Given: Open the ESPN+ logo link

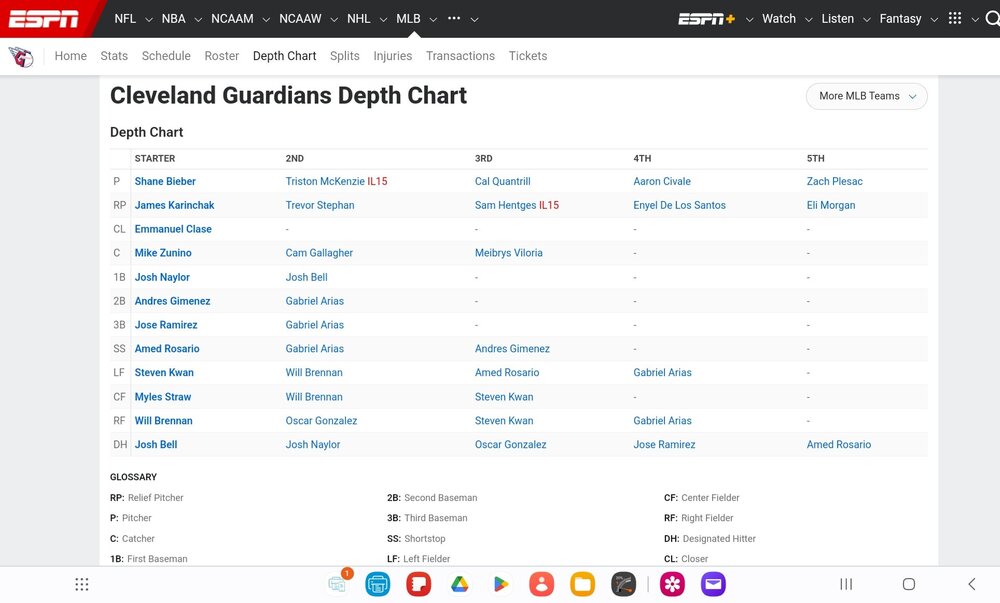Looking at the screenshot, I should pyautogui.click(x=706, y=19).
